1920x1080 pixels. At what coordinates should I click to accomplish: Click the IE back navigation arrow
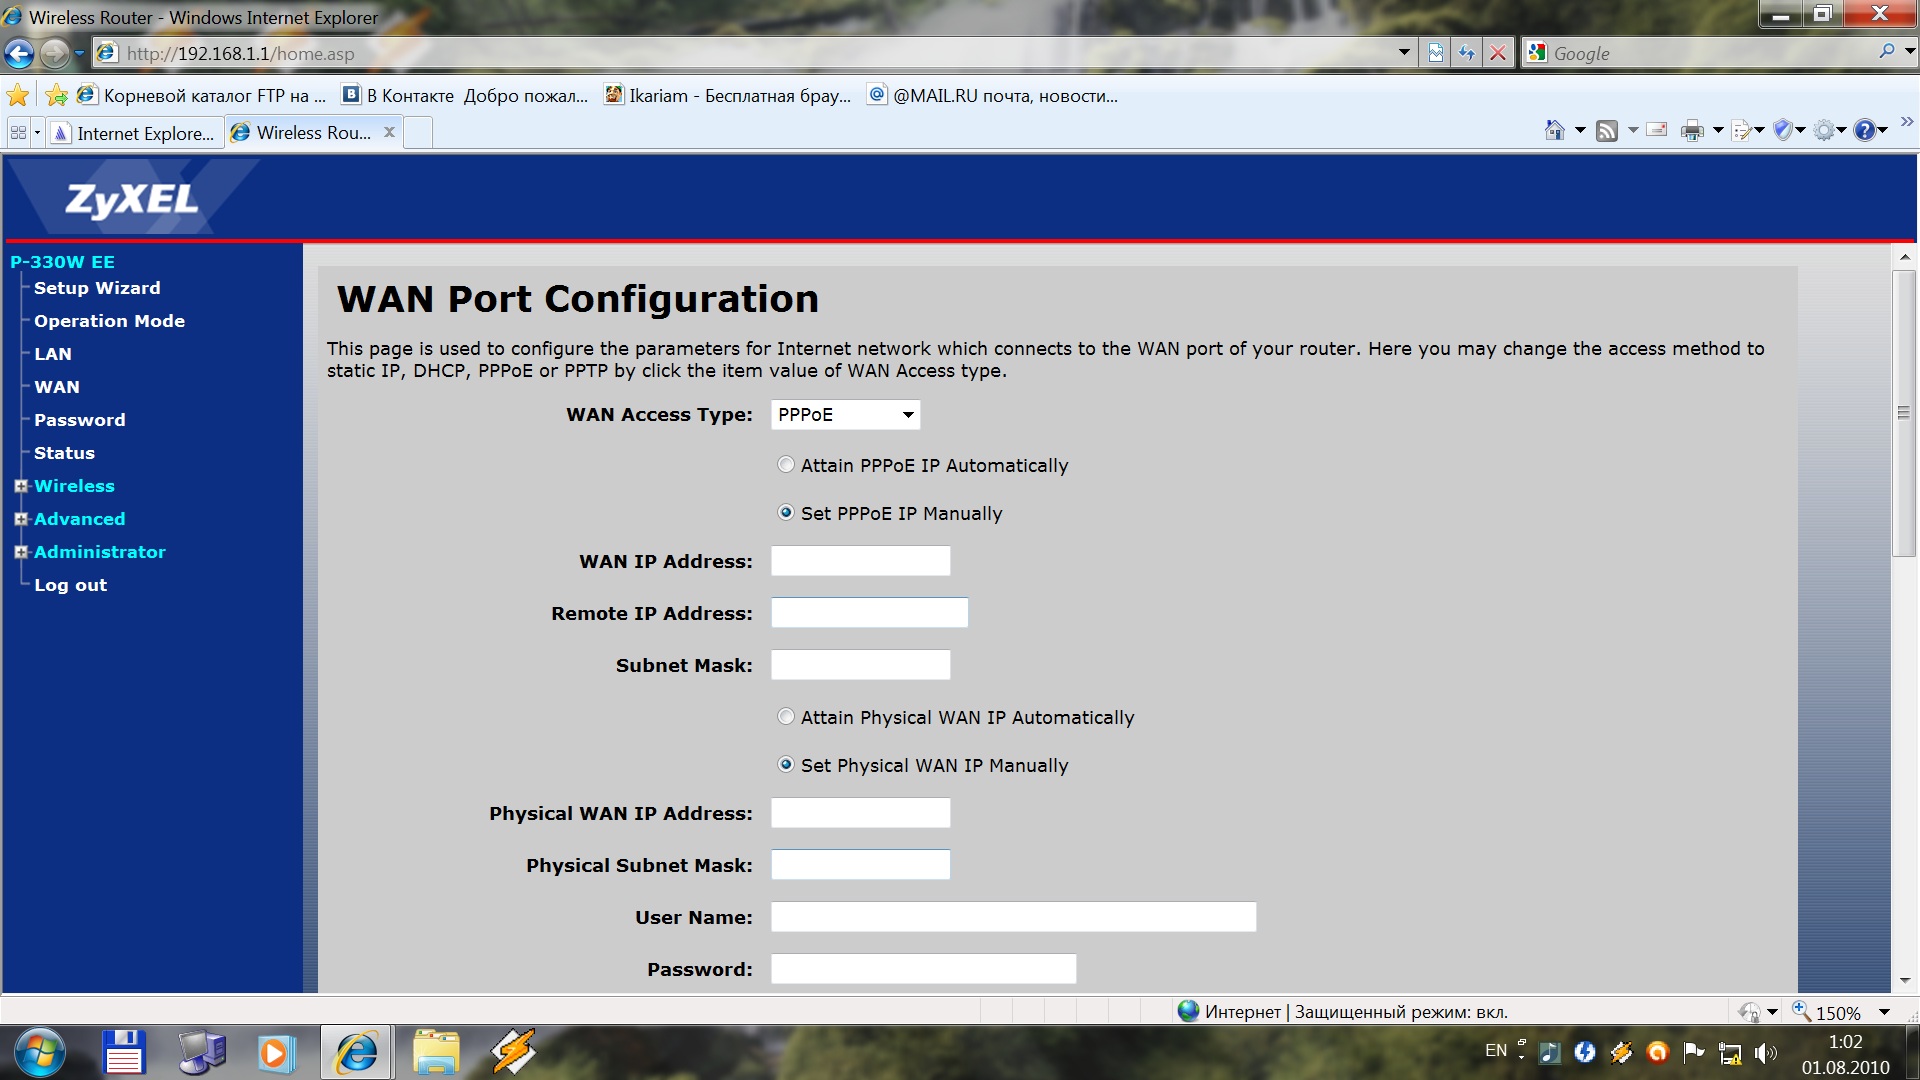pos(19,53)
